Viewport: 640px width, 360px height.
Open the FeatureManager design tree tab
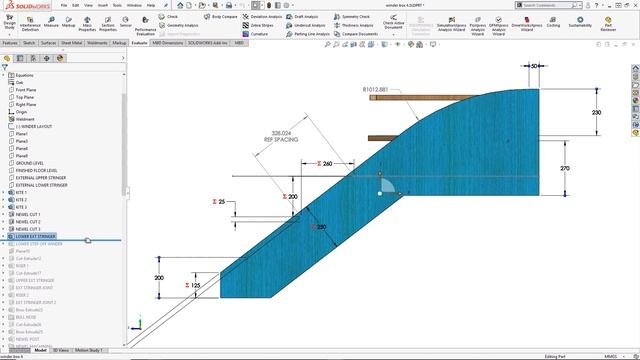pyautogui.click(x=7, y=58)
